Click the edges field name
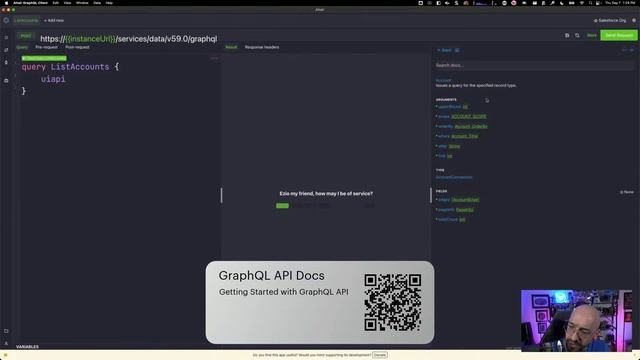This screenshot has width=640, height=360. click(444, 200)
